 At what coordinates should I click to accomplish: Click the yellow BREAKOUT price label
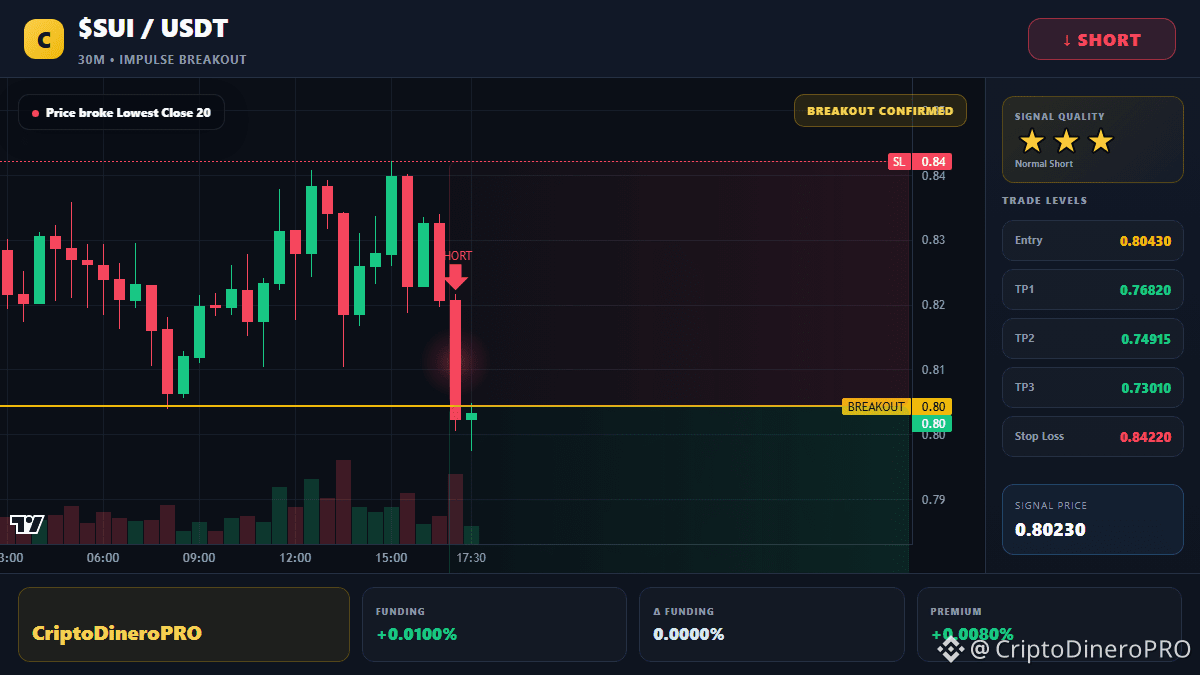pyautogui.click(x=876, y=407)
